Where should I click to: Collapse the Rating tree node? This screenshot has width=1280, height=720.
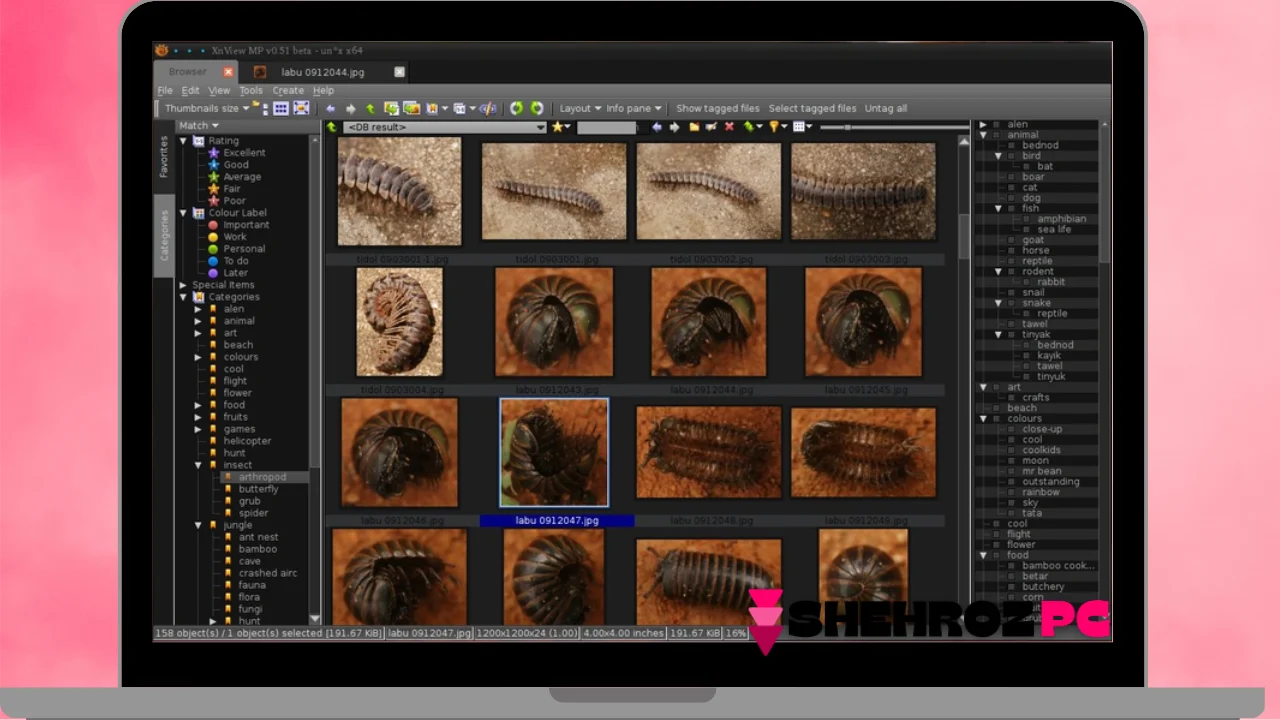pos(183,141)
